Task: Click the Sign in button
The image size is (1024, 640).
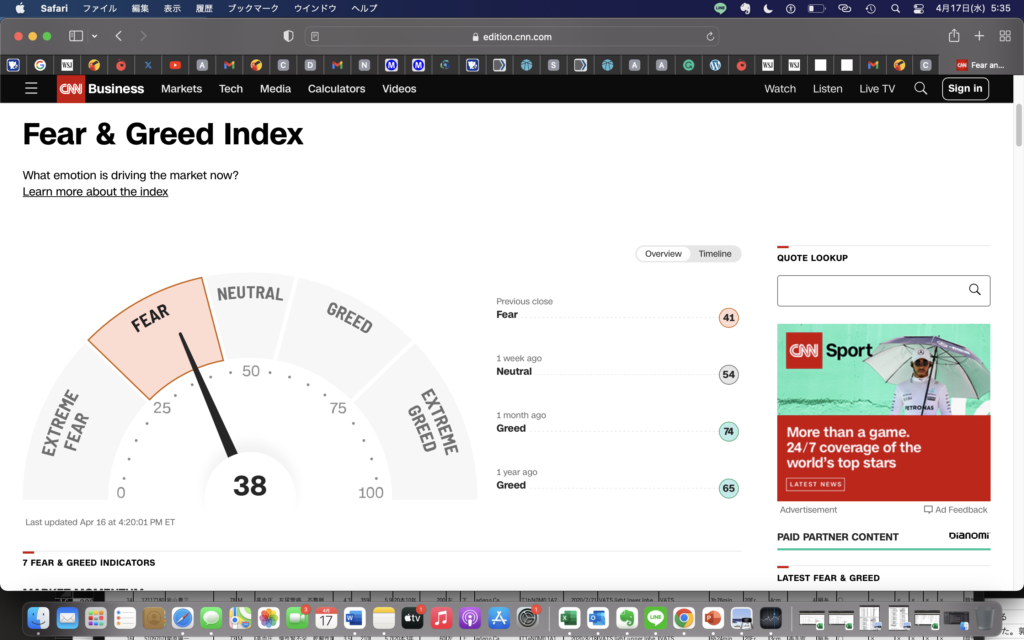Action: pyautogui.click(x=964, y=88)
